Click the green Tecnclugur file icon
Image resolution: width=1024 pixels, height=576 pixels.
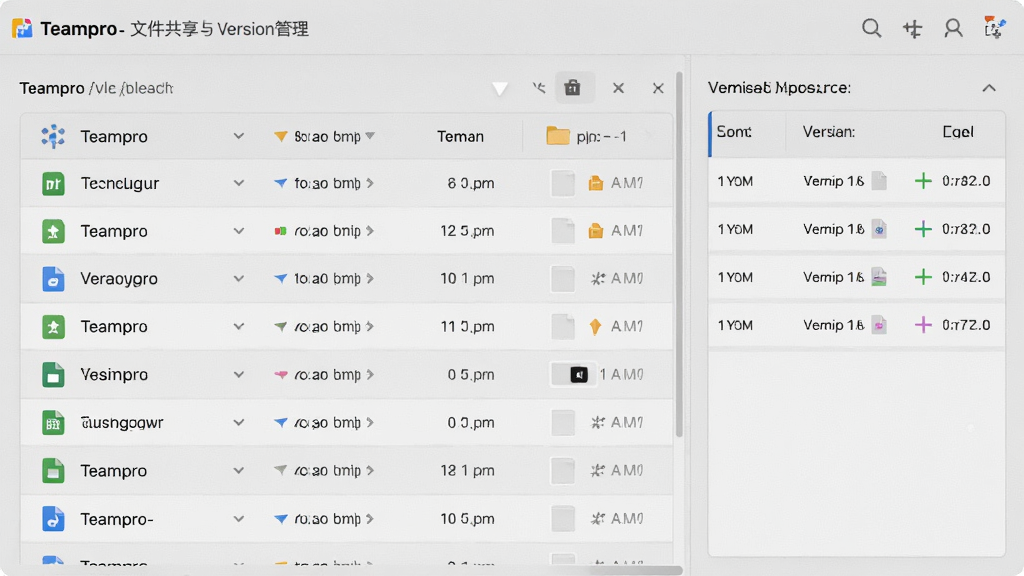(53, 184)
